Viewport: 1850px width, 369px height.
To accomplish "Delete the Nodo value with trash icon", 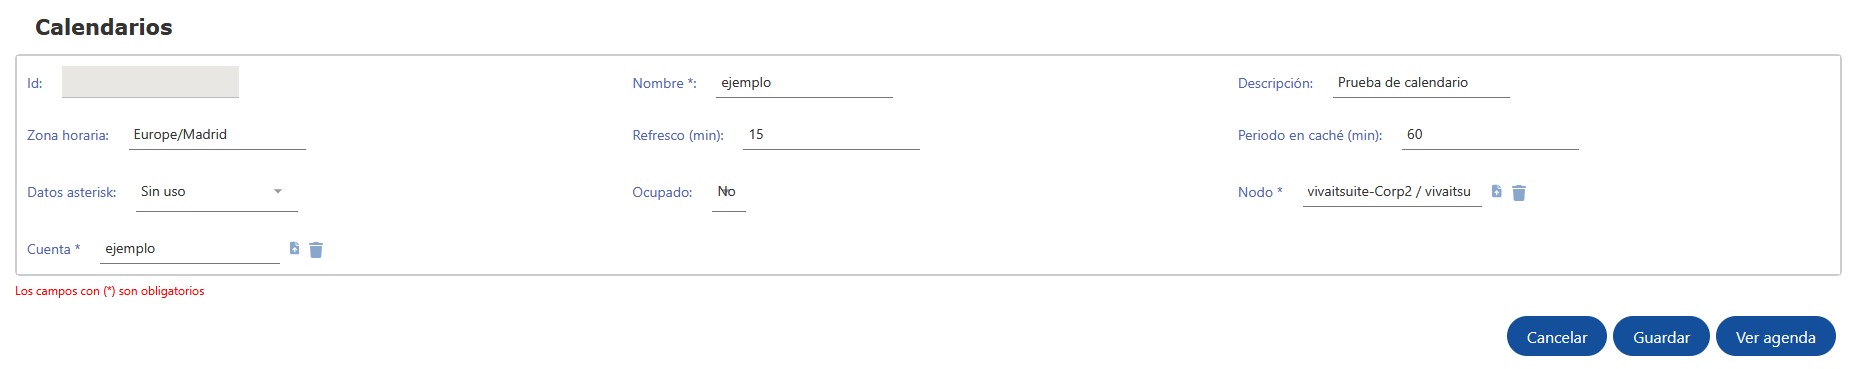I will (1518, 193).
